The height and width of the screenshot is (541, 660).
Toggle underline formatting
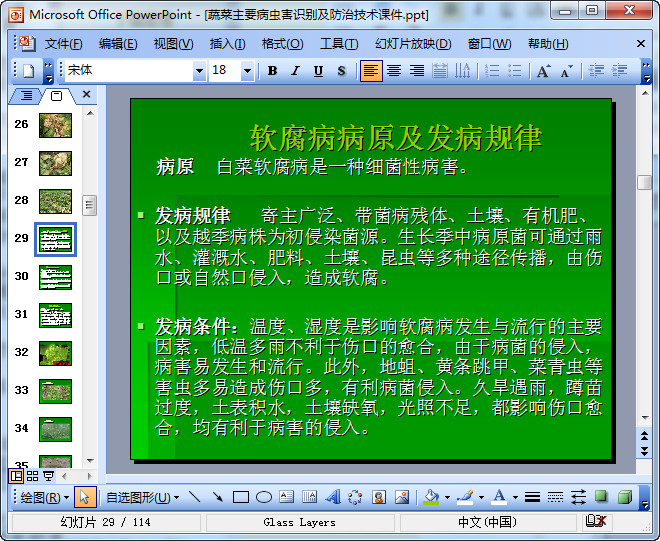318,71
